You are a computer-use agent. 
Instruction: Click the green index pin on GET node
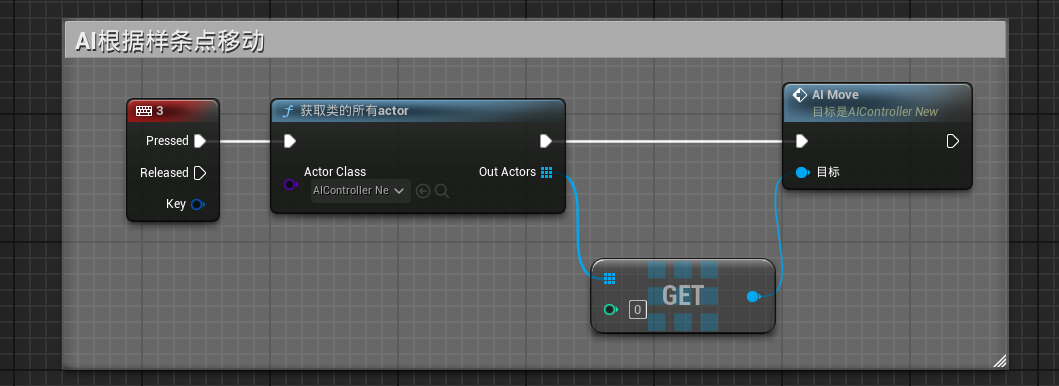coord(611,310)
